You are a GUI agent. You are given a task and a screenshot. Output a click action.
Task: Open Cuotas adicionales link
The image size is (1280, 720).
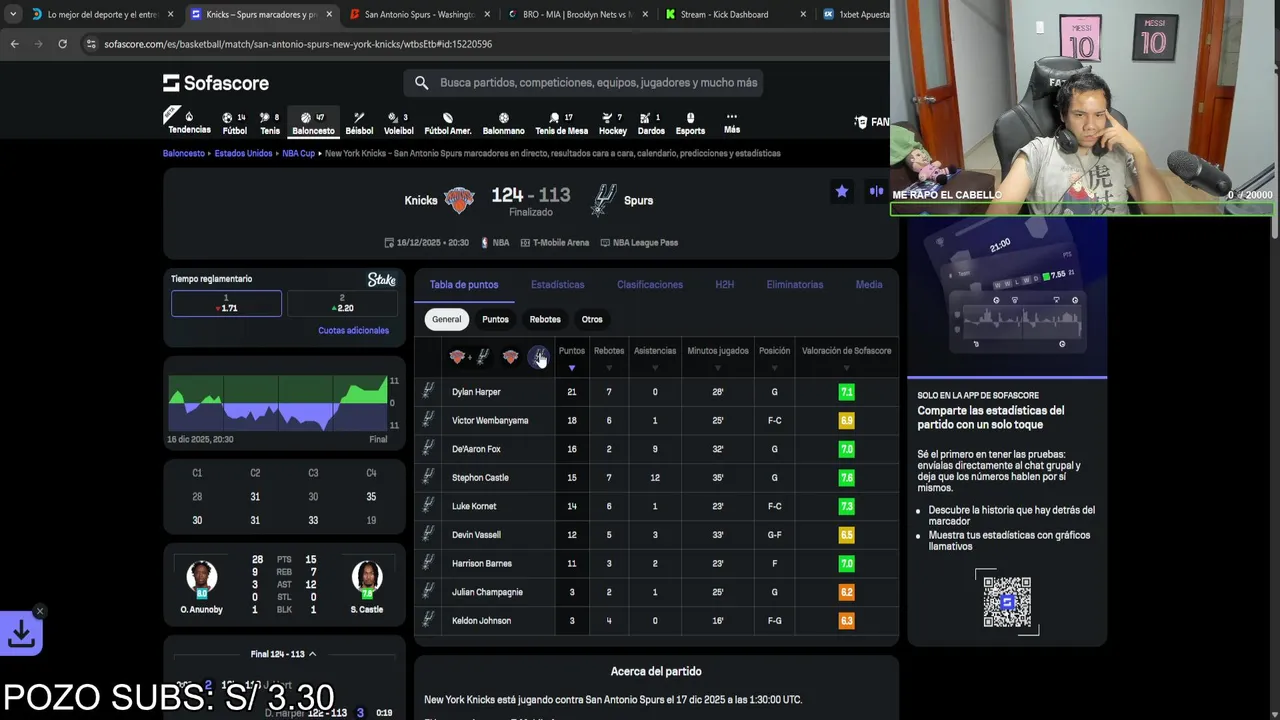pyautogui.click(x=353, y=330)
